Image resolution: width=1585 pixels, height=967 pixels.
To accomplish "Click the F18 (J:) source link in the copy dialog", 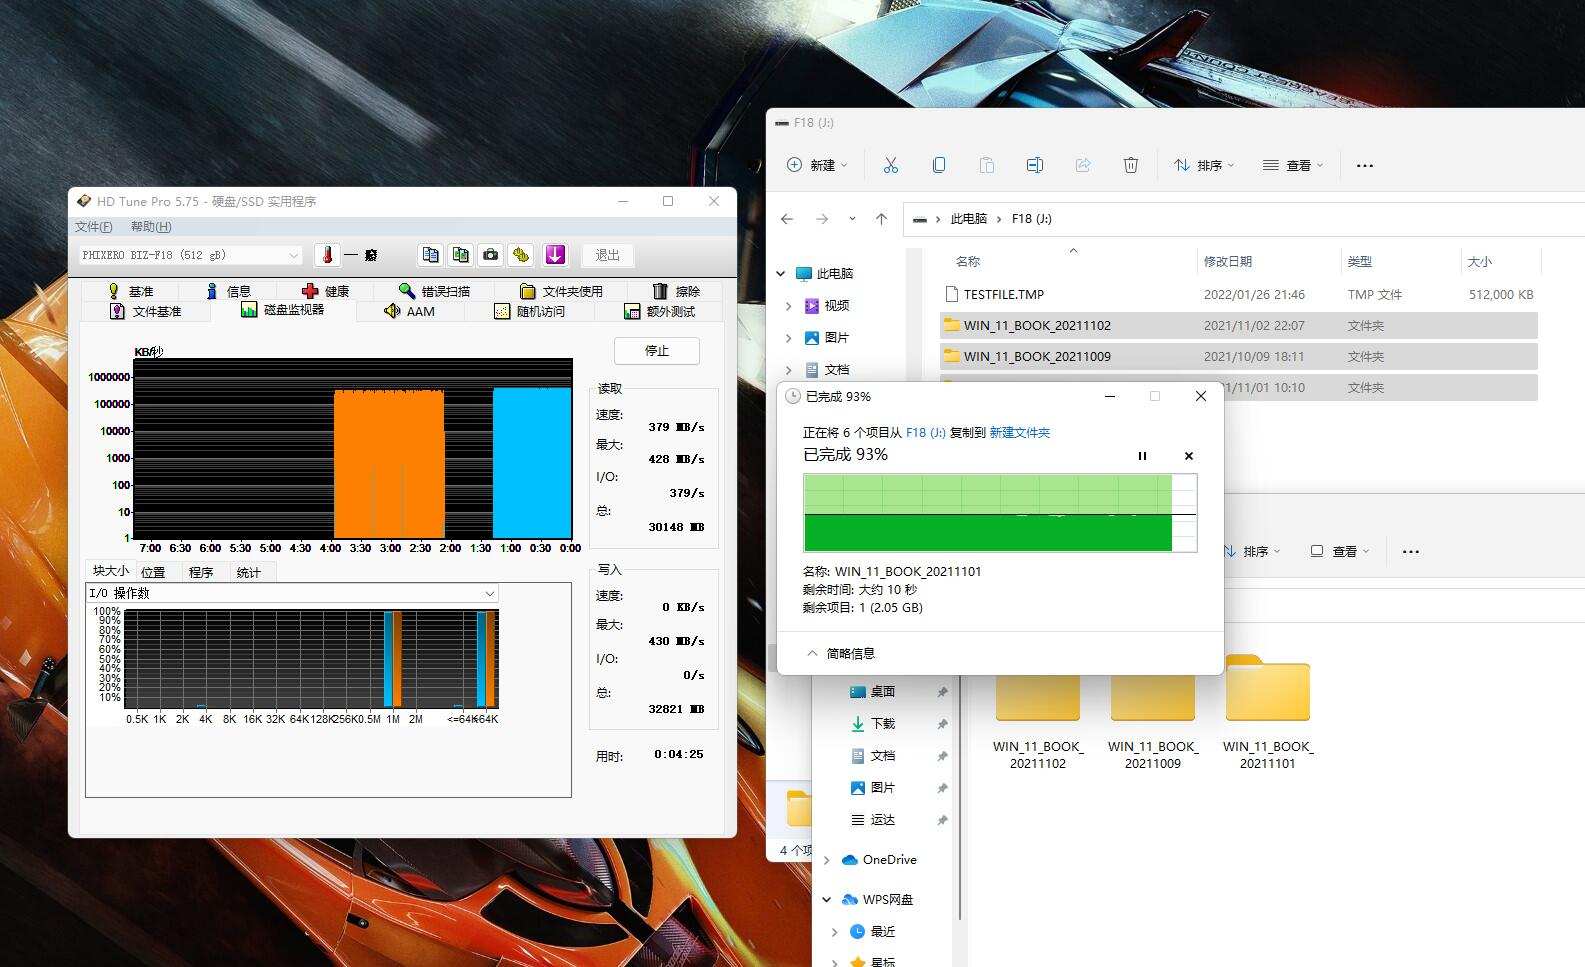I will coord(926,433).
